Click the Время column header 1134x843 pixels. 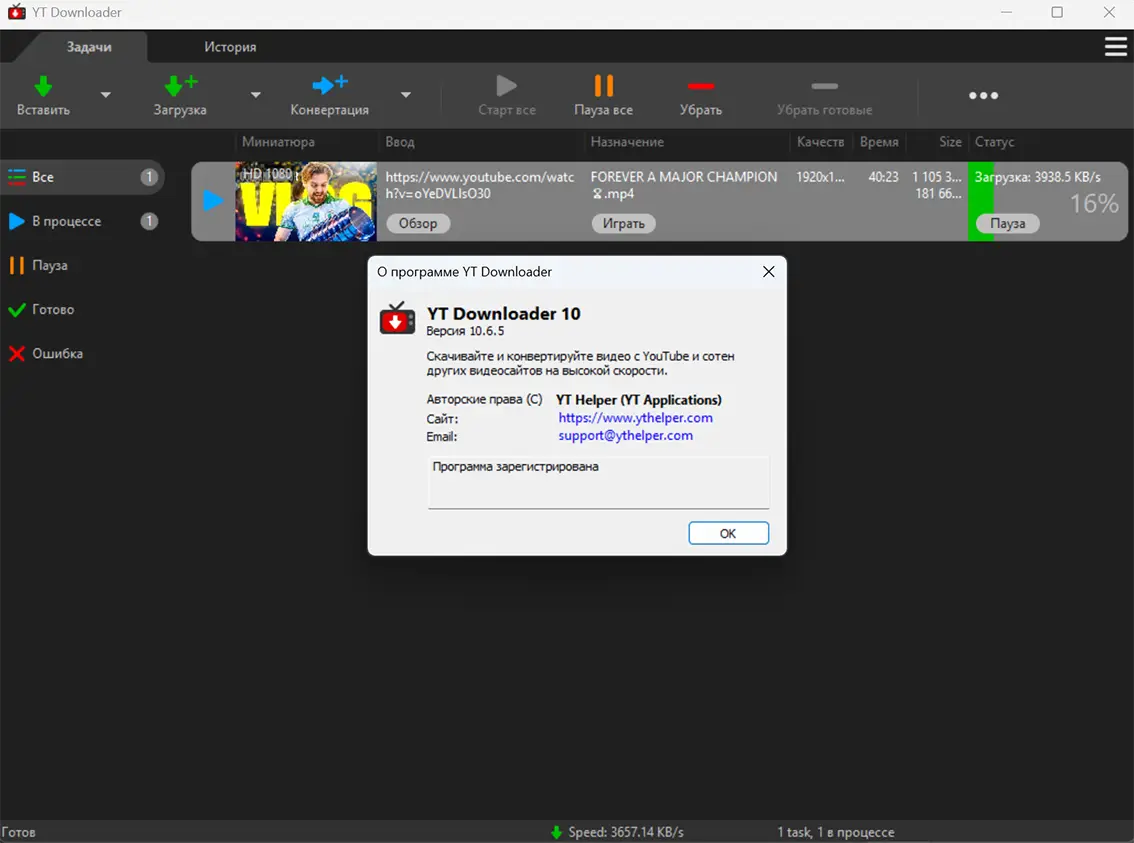pyautogui.click(x=879, y=142)
